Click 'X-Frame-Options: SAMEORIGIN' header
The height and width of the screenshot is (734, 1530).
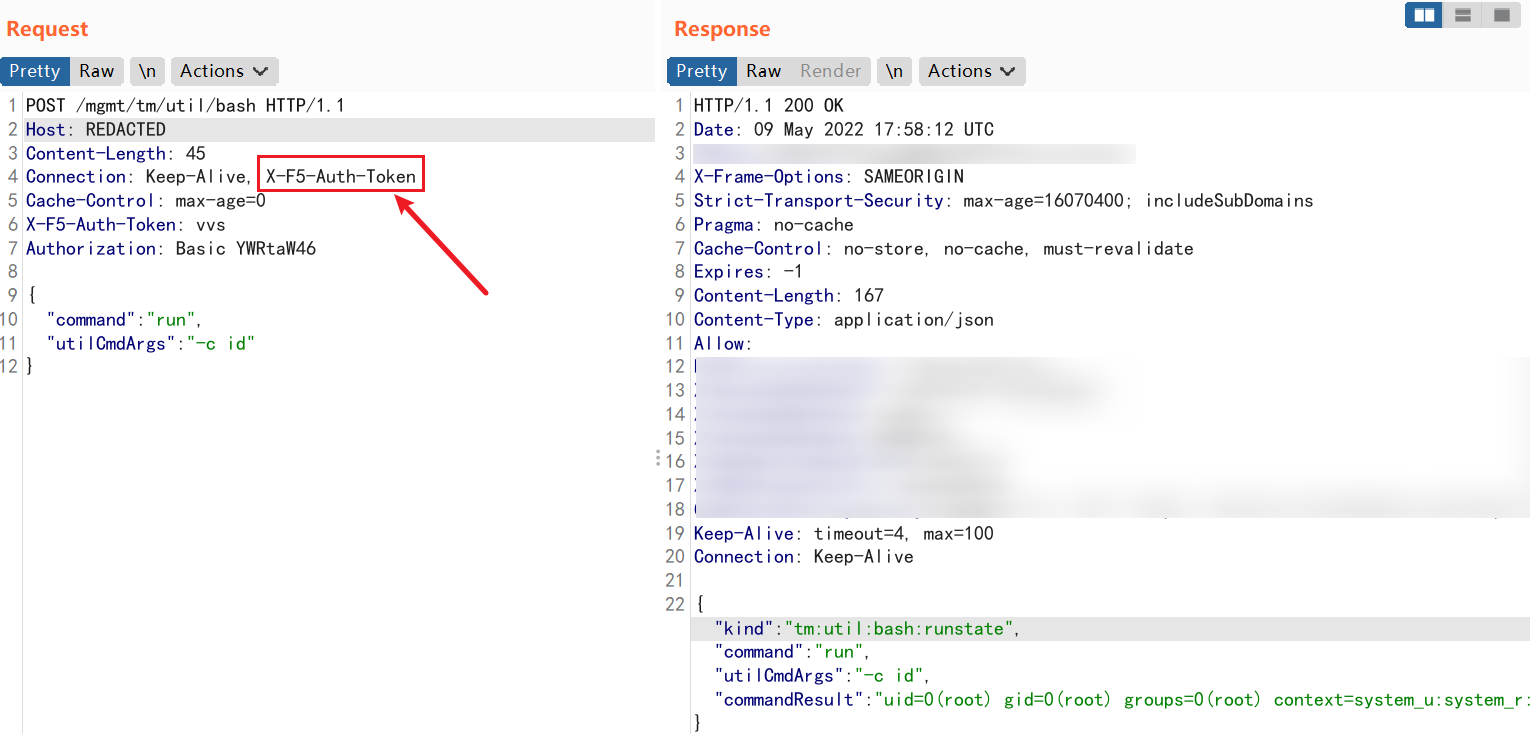[829, 176]
